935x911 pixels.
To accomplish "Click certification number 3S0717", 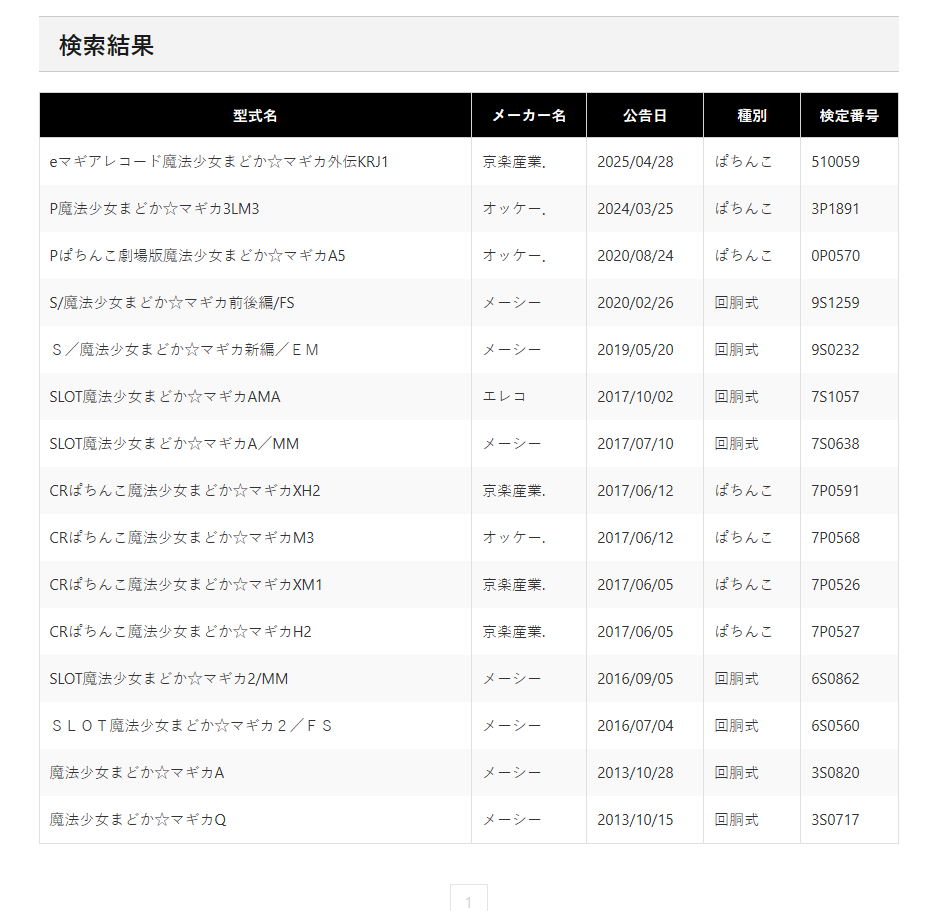I will coord(835,820).
